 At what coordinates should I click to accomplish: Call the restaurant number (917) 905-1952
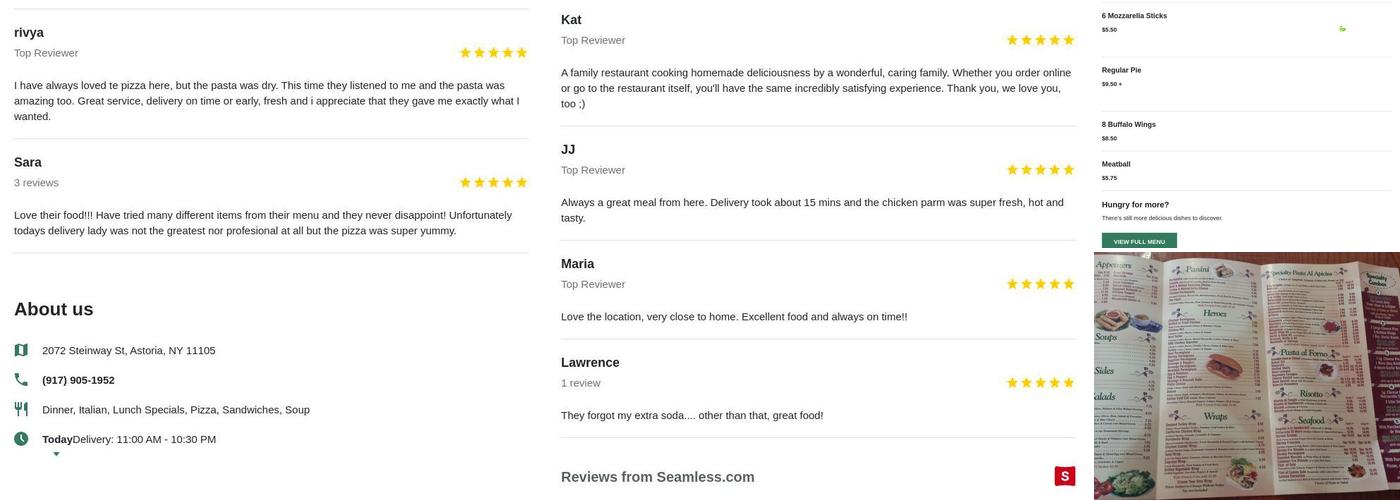click(78, 380)
